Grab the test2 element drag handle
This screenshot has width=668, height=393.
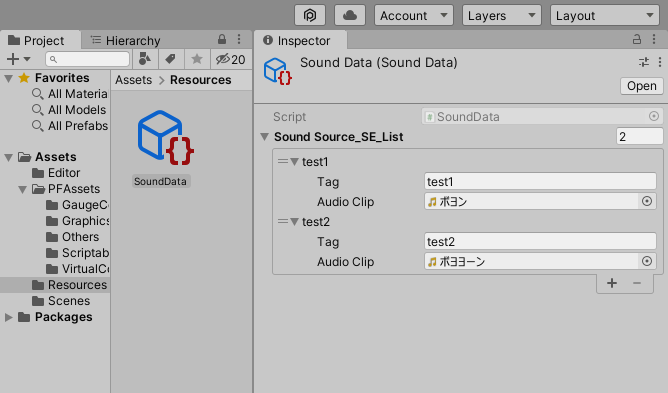pyautogui.click(x=282, y=221)
